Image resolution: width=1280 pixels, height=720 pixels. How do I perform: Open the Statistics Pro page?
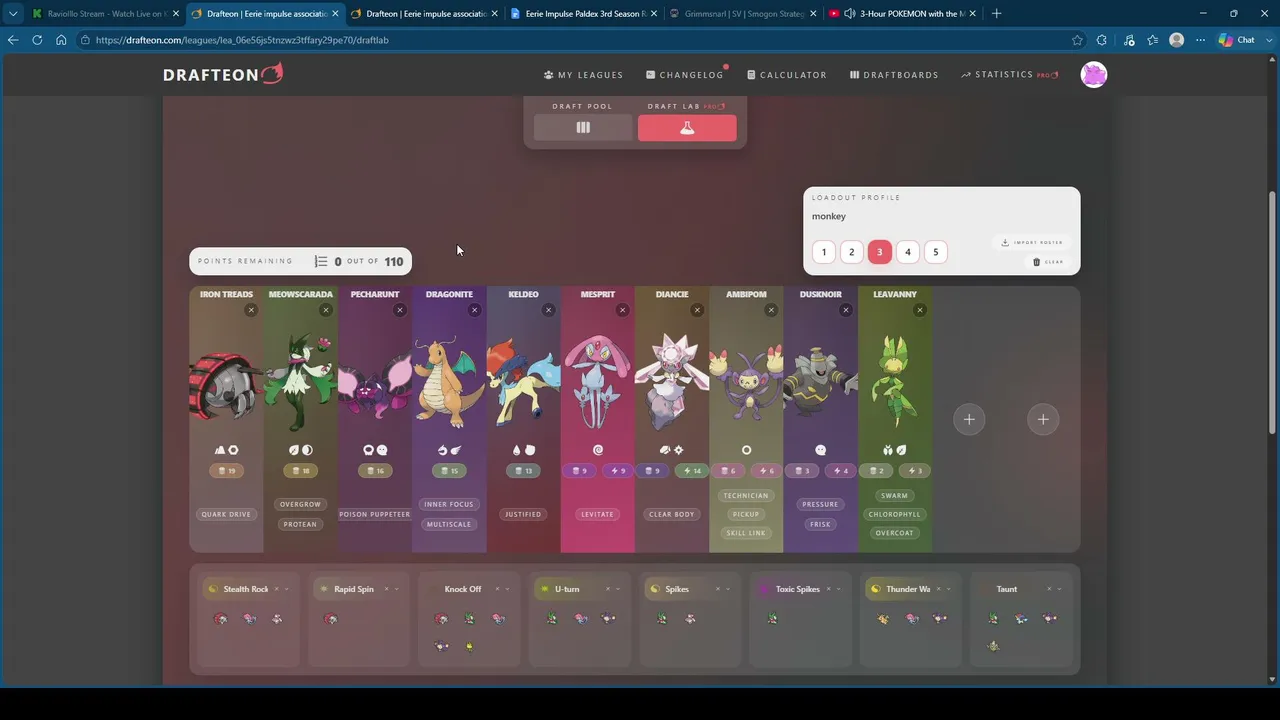pos(1009,75)
